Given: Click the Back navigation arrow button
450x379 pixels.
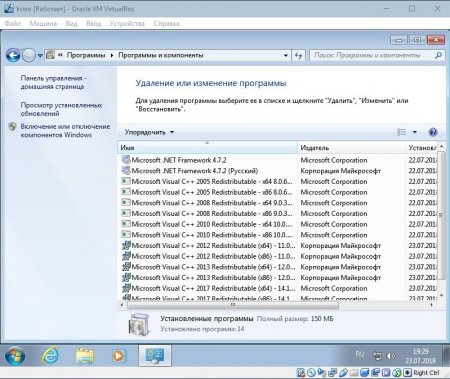Looking at the screenshot, I should 13,55.
